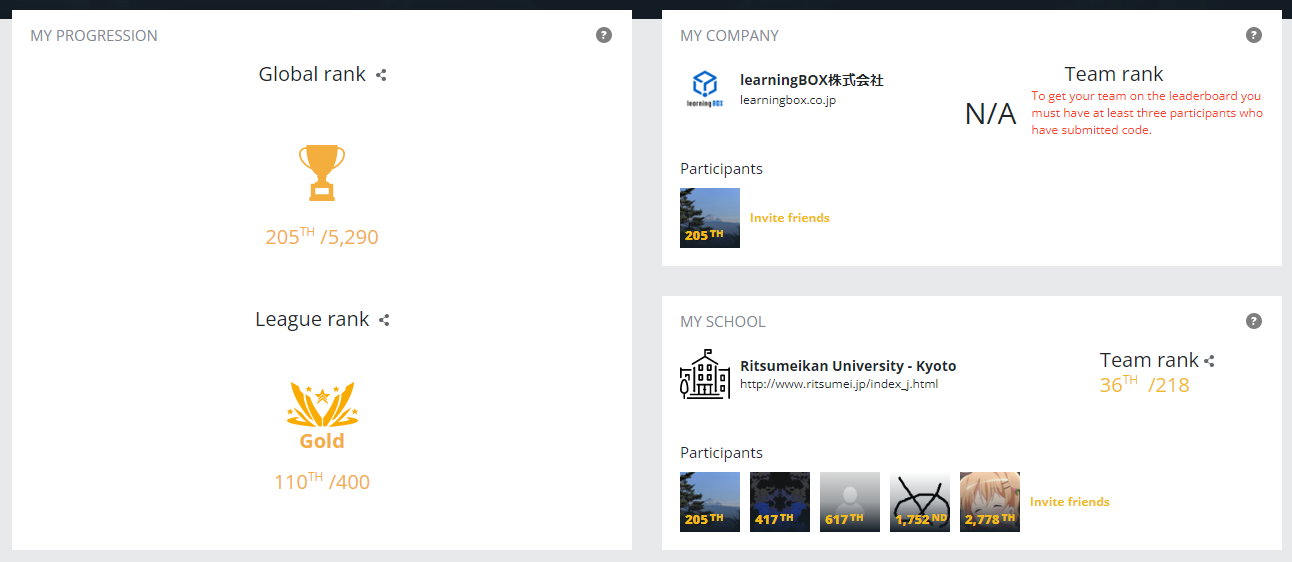Click the My School help icon
Image resolution: width=1292 pixels, height=562 pixels.
[x=1254, y=321]
